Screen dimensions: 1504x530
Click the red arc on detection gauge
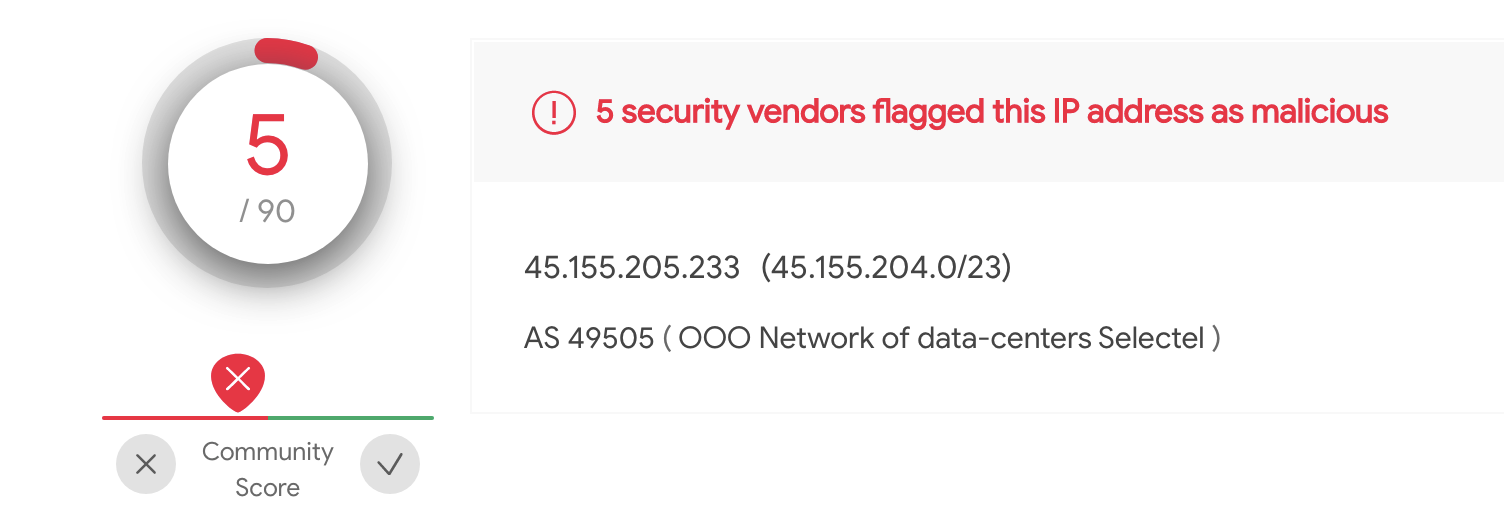tap(287, 54)
